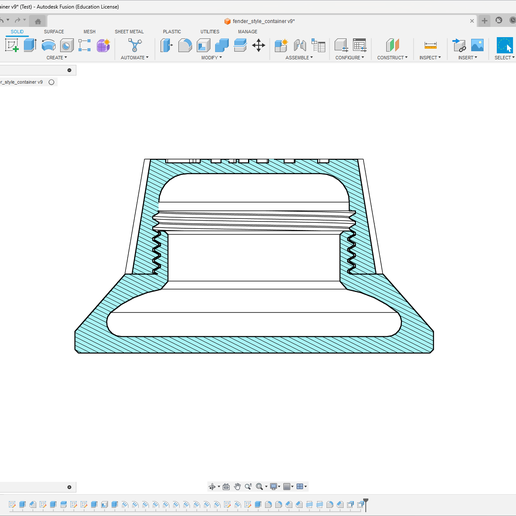Select the Rectangular Pattern tool

84,45
